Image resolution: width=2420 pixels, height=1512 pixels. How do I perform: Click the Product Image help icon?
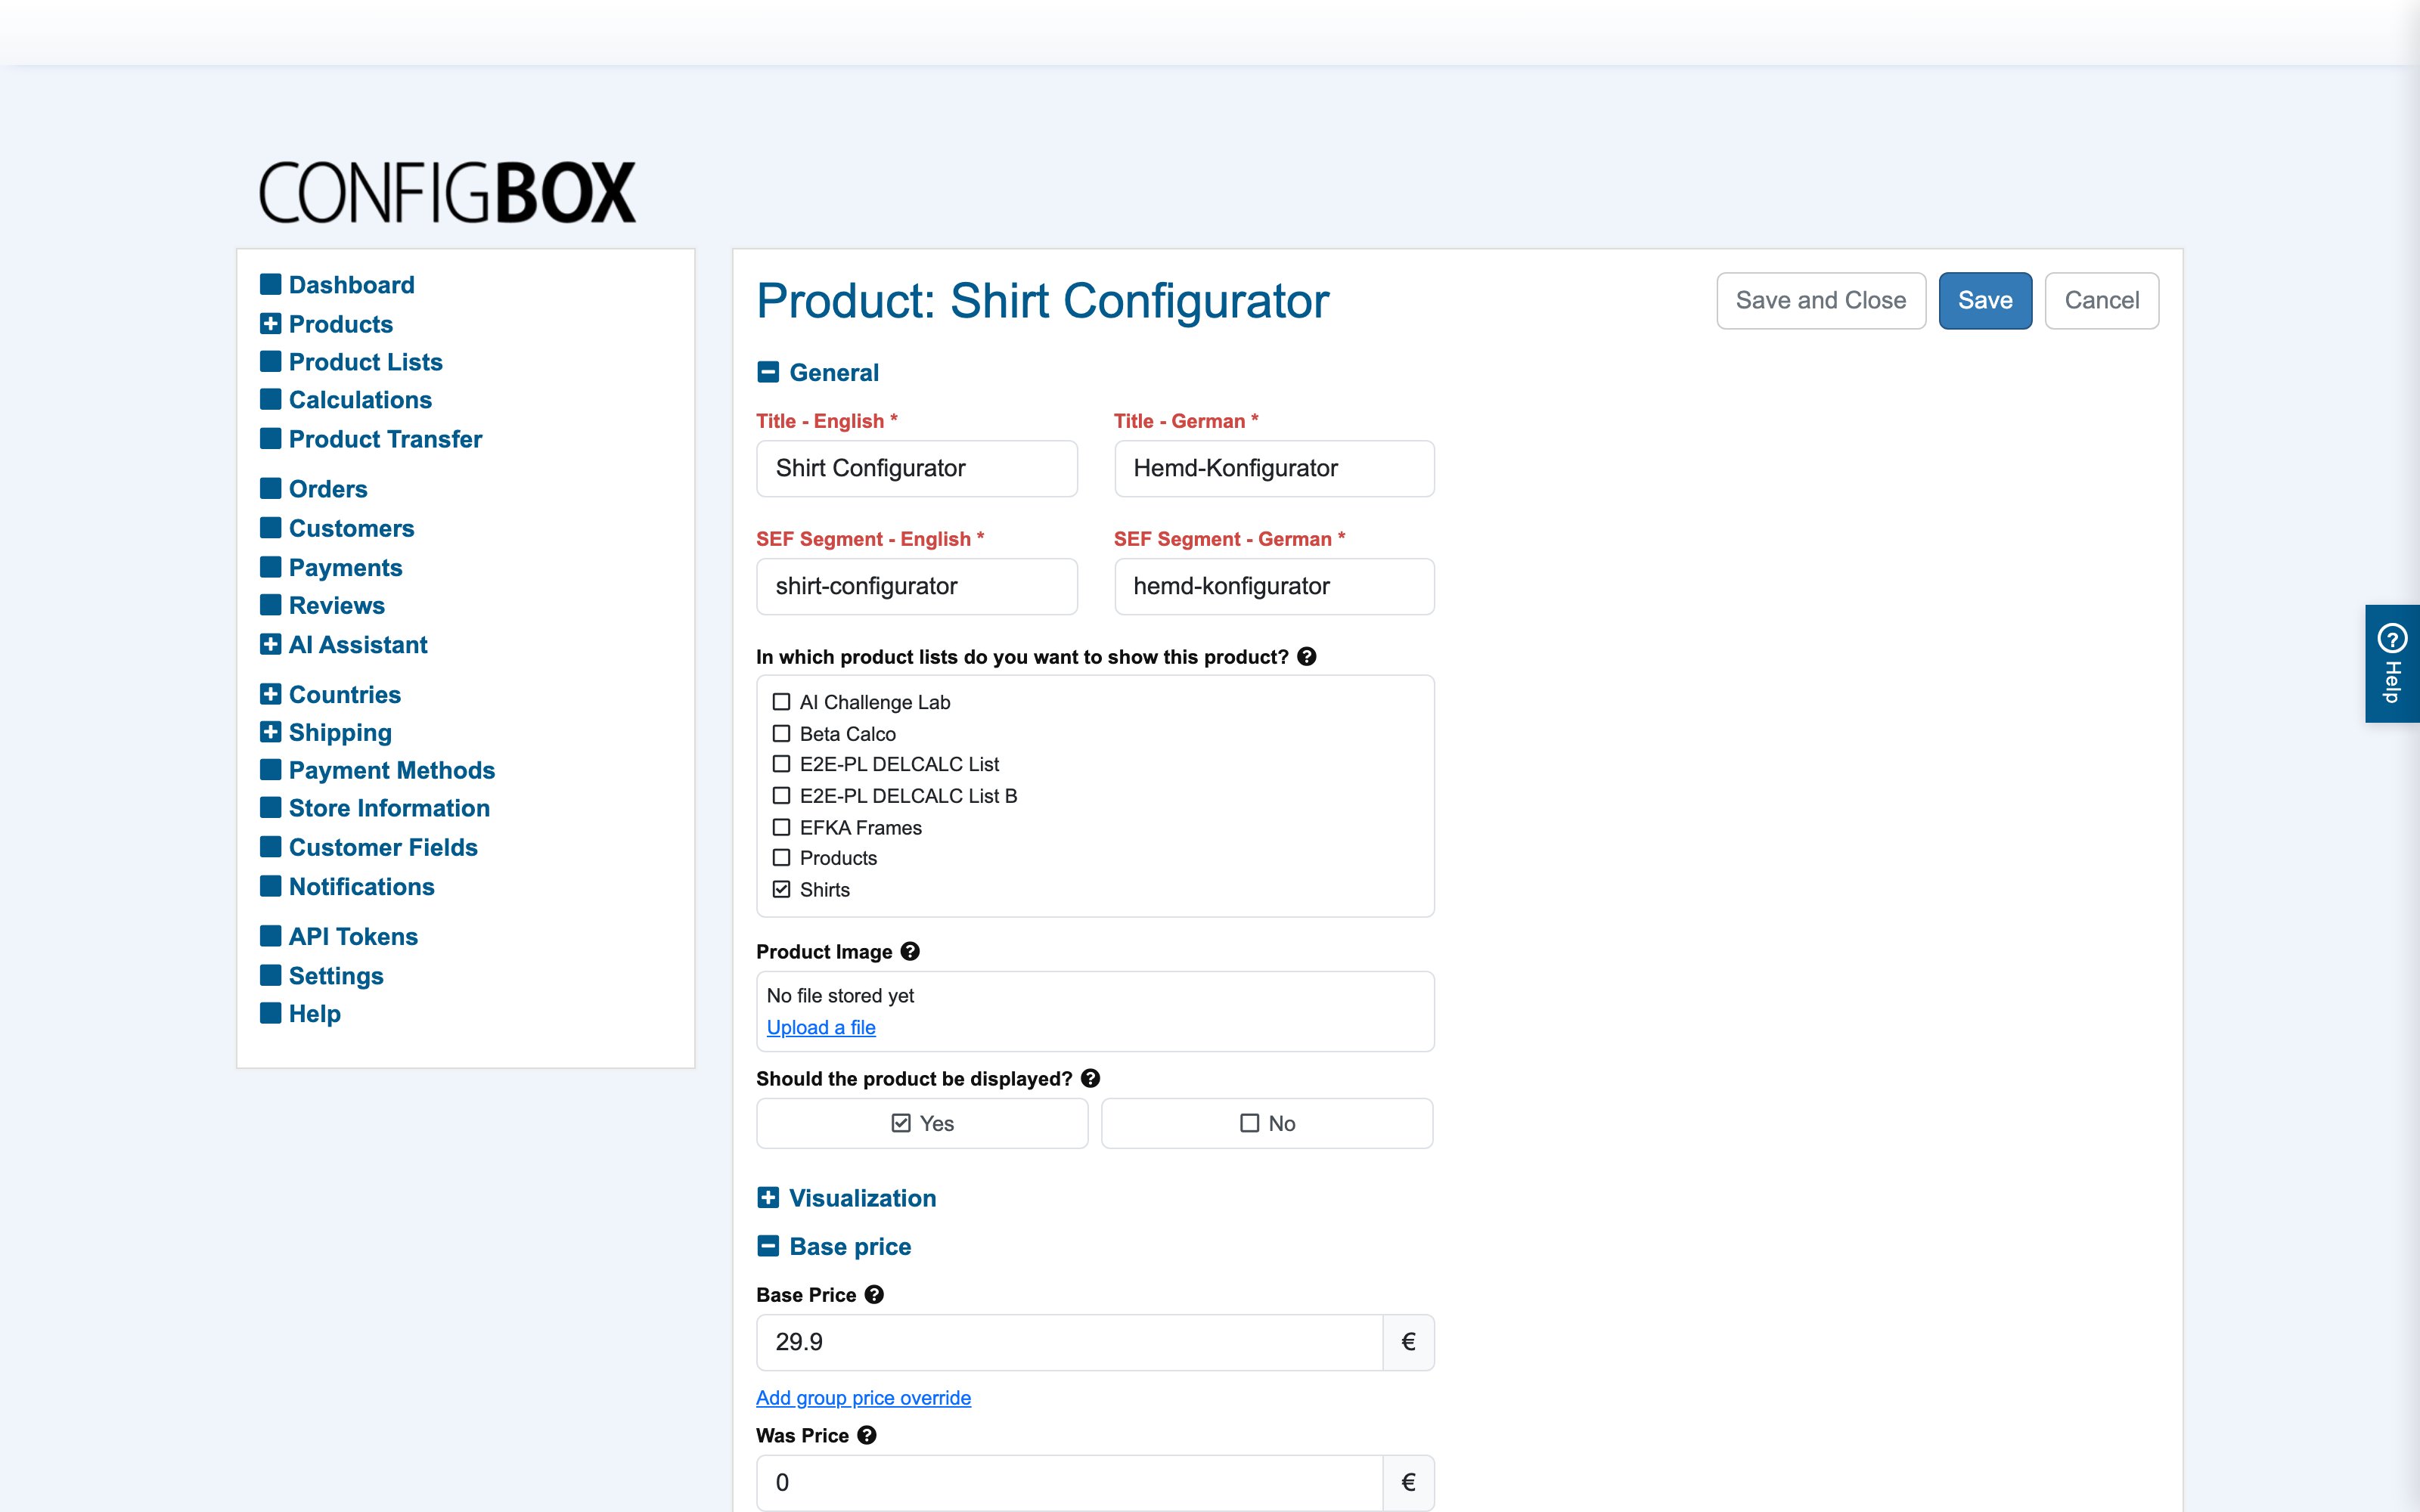click(x=909, y=951)
